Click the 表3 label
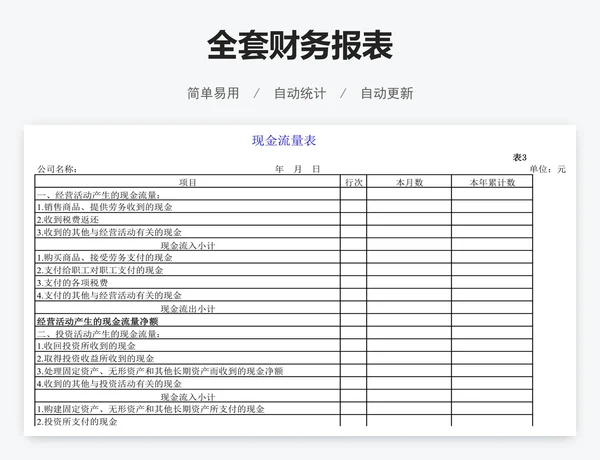 tap(520, 157)
